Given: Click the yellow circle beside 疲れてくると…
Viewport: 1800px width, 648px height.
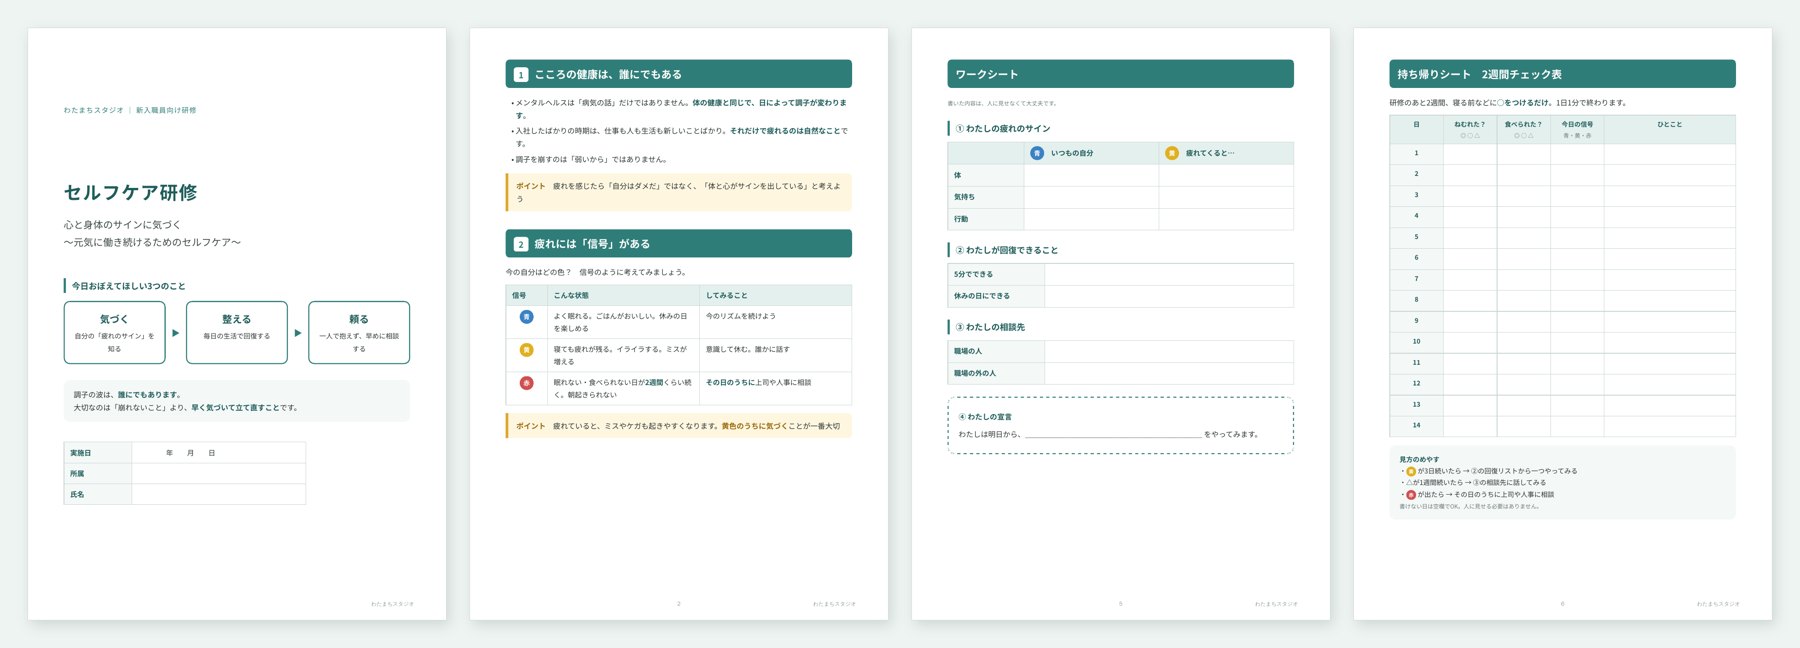Looking at the screenshot, I should coord(1172,153).
